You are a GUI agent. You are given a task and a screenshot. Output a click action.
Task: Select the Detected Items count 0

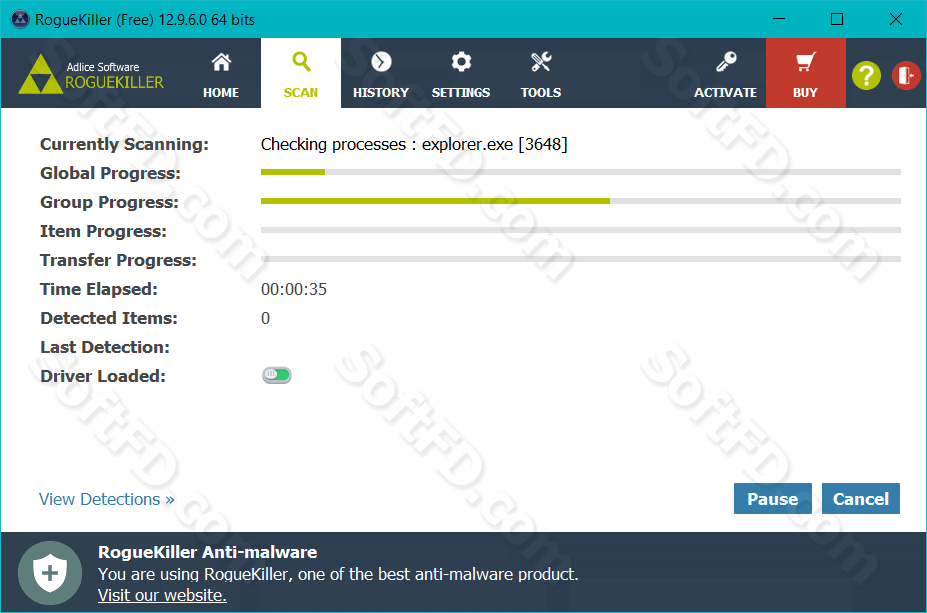(265, 318)
